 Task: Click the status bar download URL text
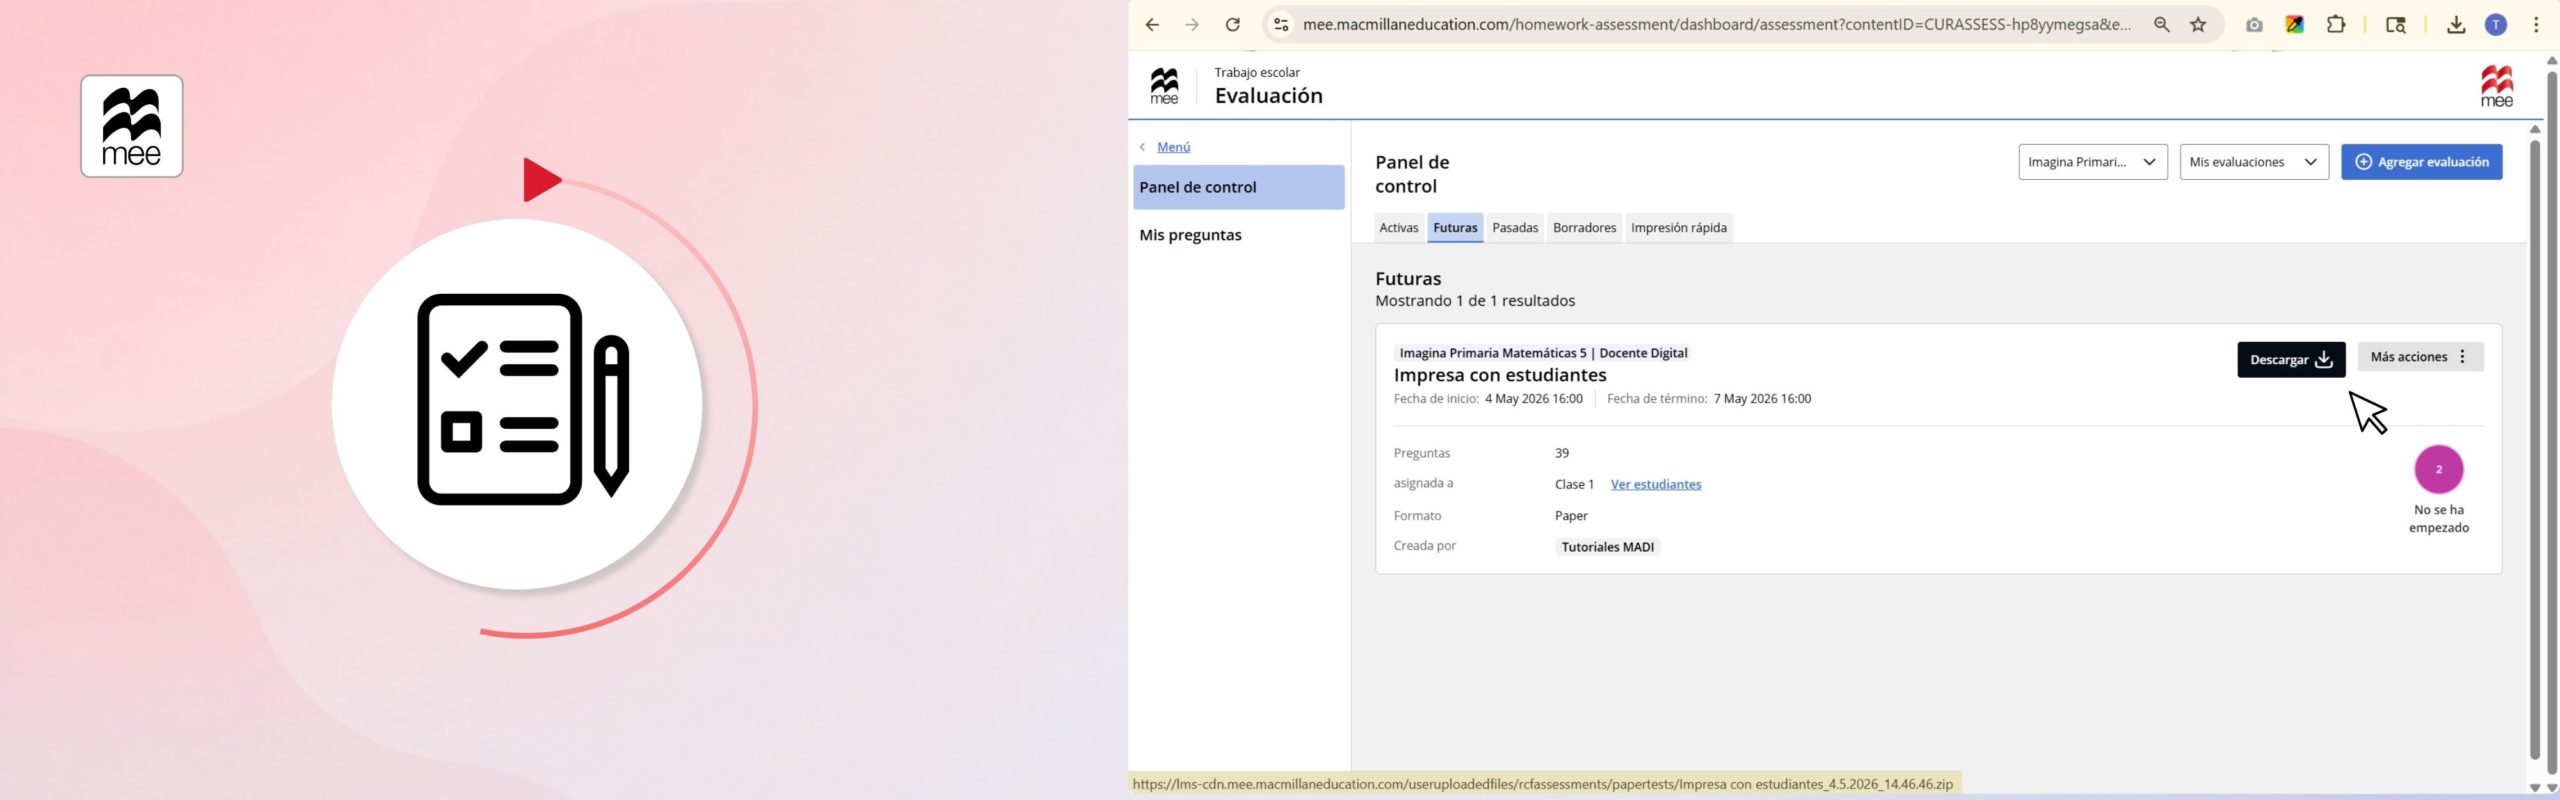[x=1542, y=784]
